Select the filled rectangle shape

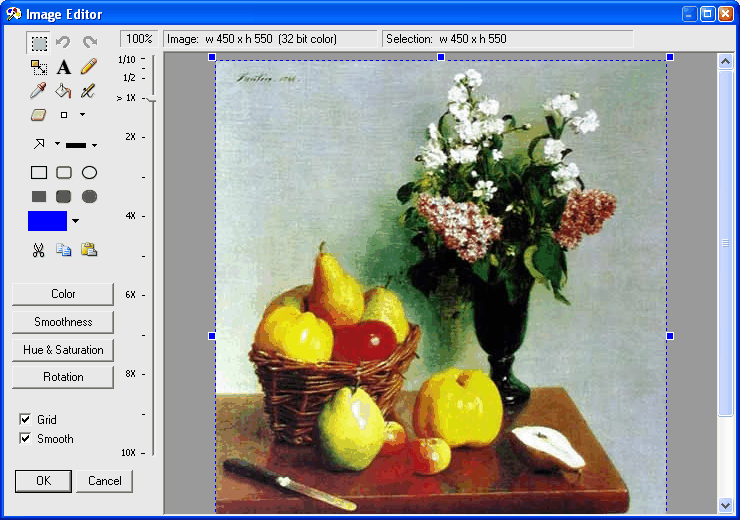pyautogui.click(x=39, y=196)
